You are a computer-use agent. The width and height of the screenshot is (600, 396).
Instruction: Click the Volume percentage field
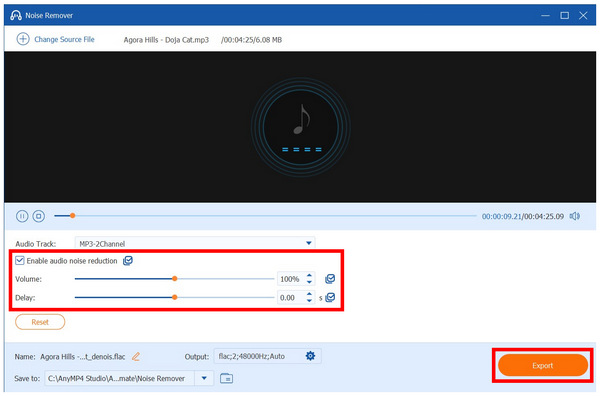(290, 279)
